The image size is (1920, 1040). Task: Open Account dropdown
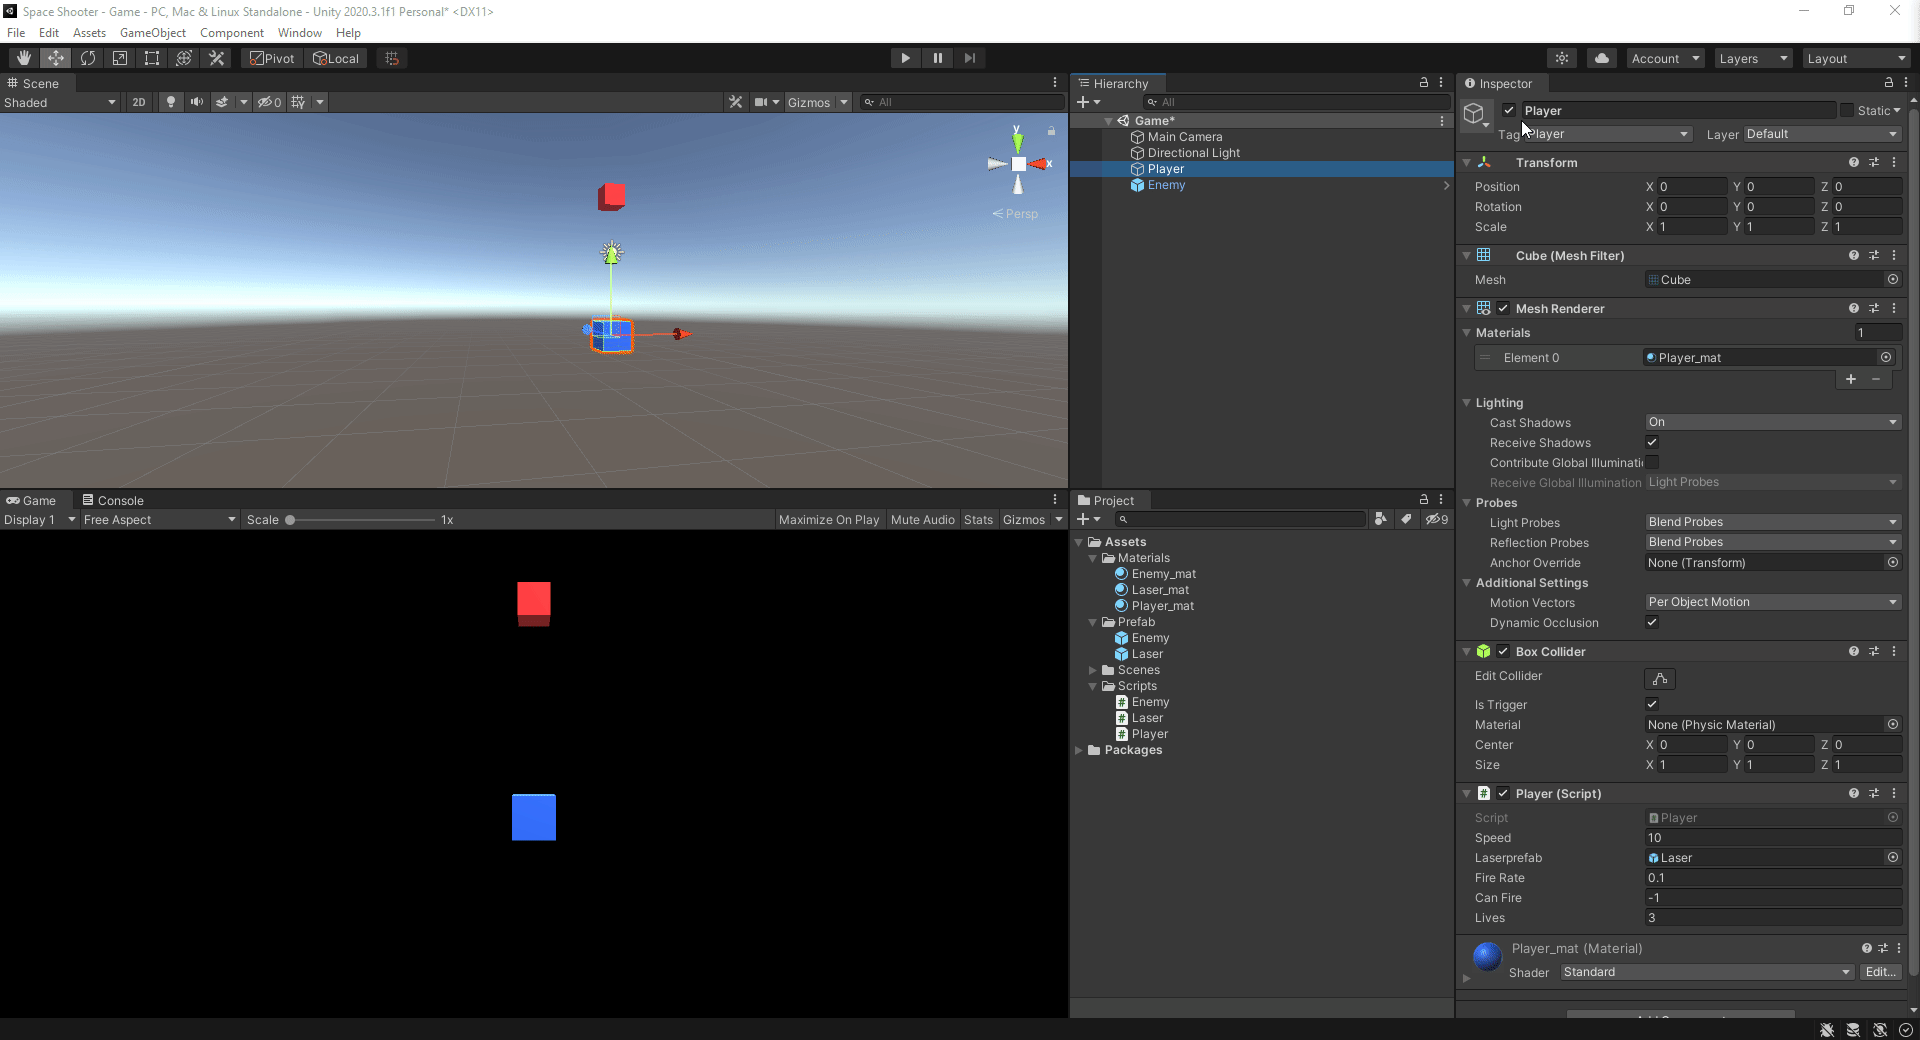pyautogui.click(x=1665, y=58)
